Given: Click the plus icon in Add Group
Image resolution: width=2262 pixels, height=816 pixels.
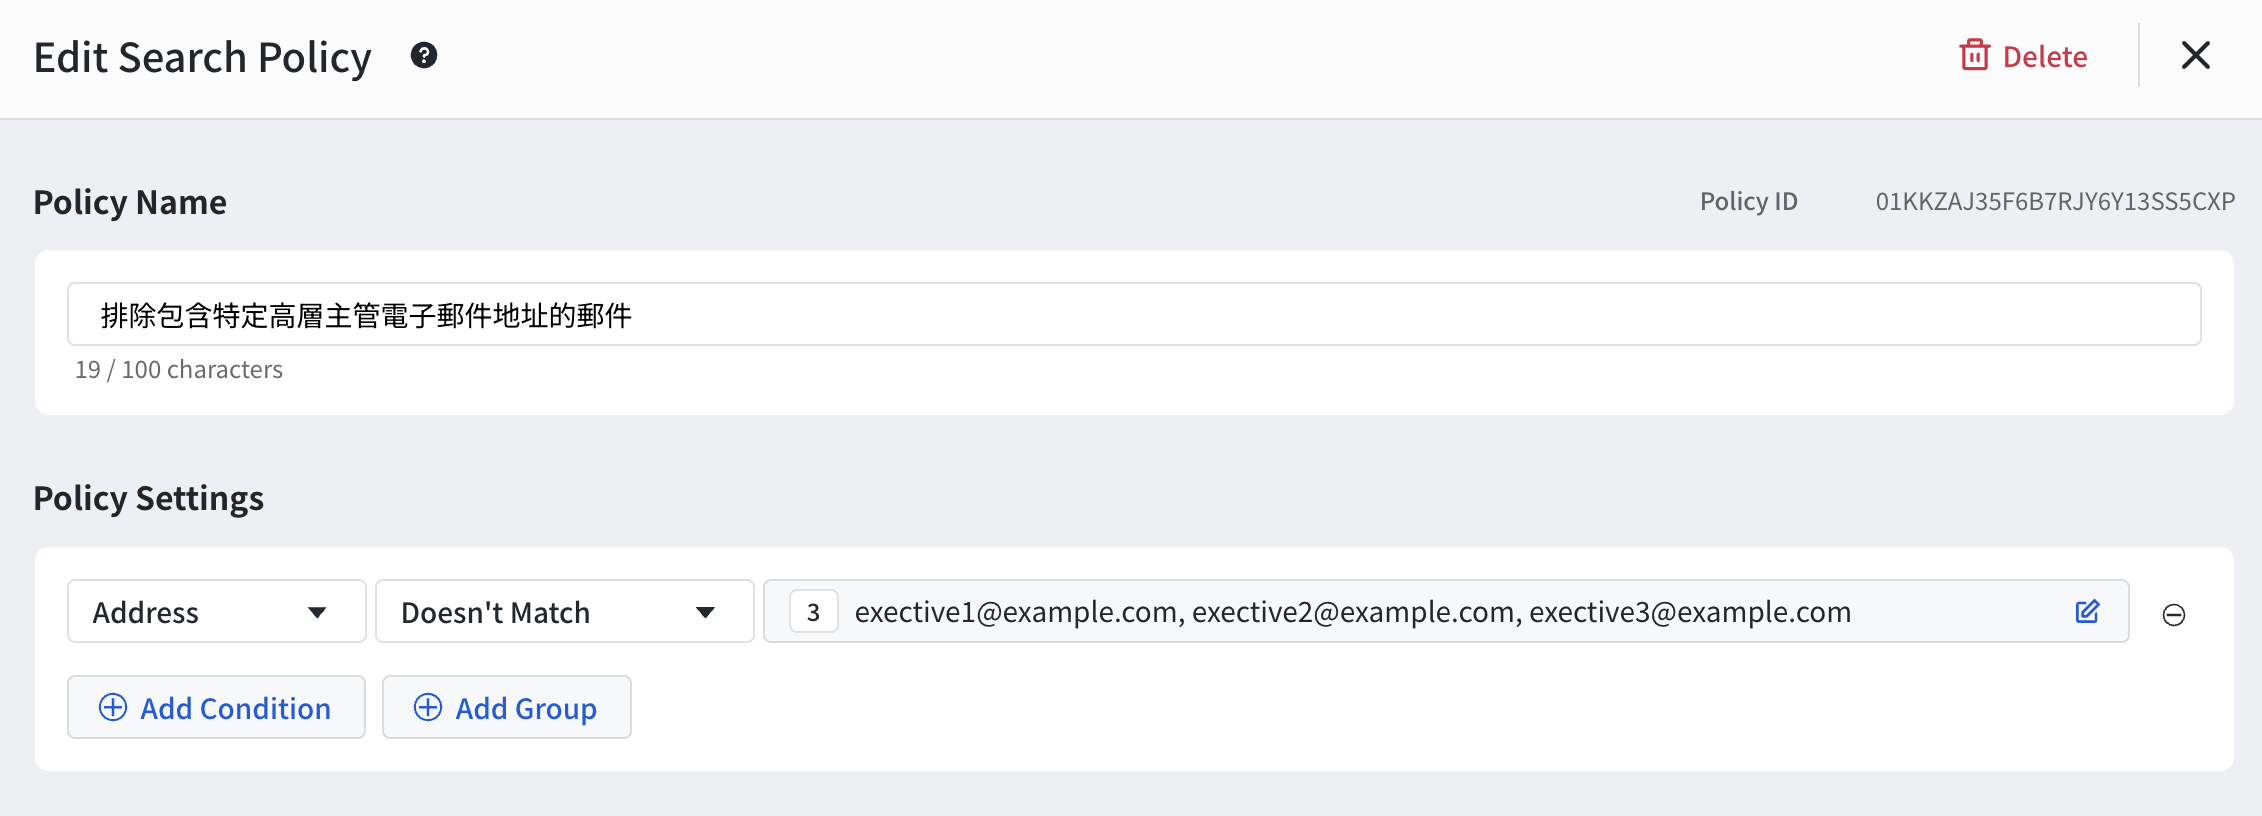Looking at the screenshot, I should [428, 707].
